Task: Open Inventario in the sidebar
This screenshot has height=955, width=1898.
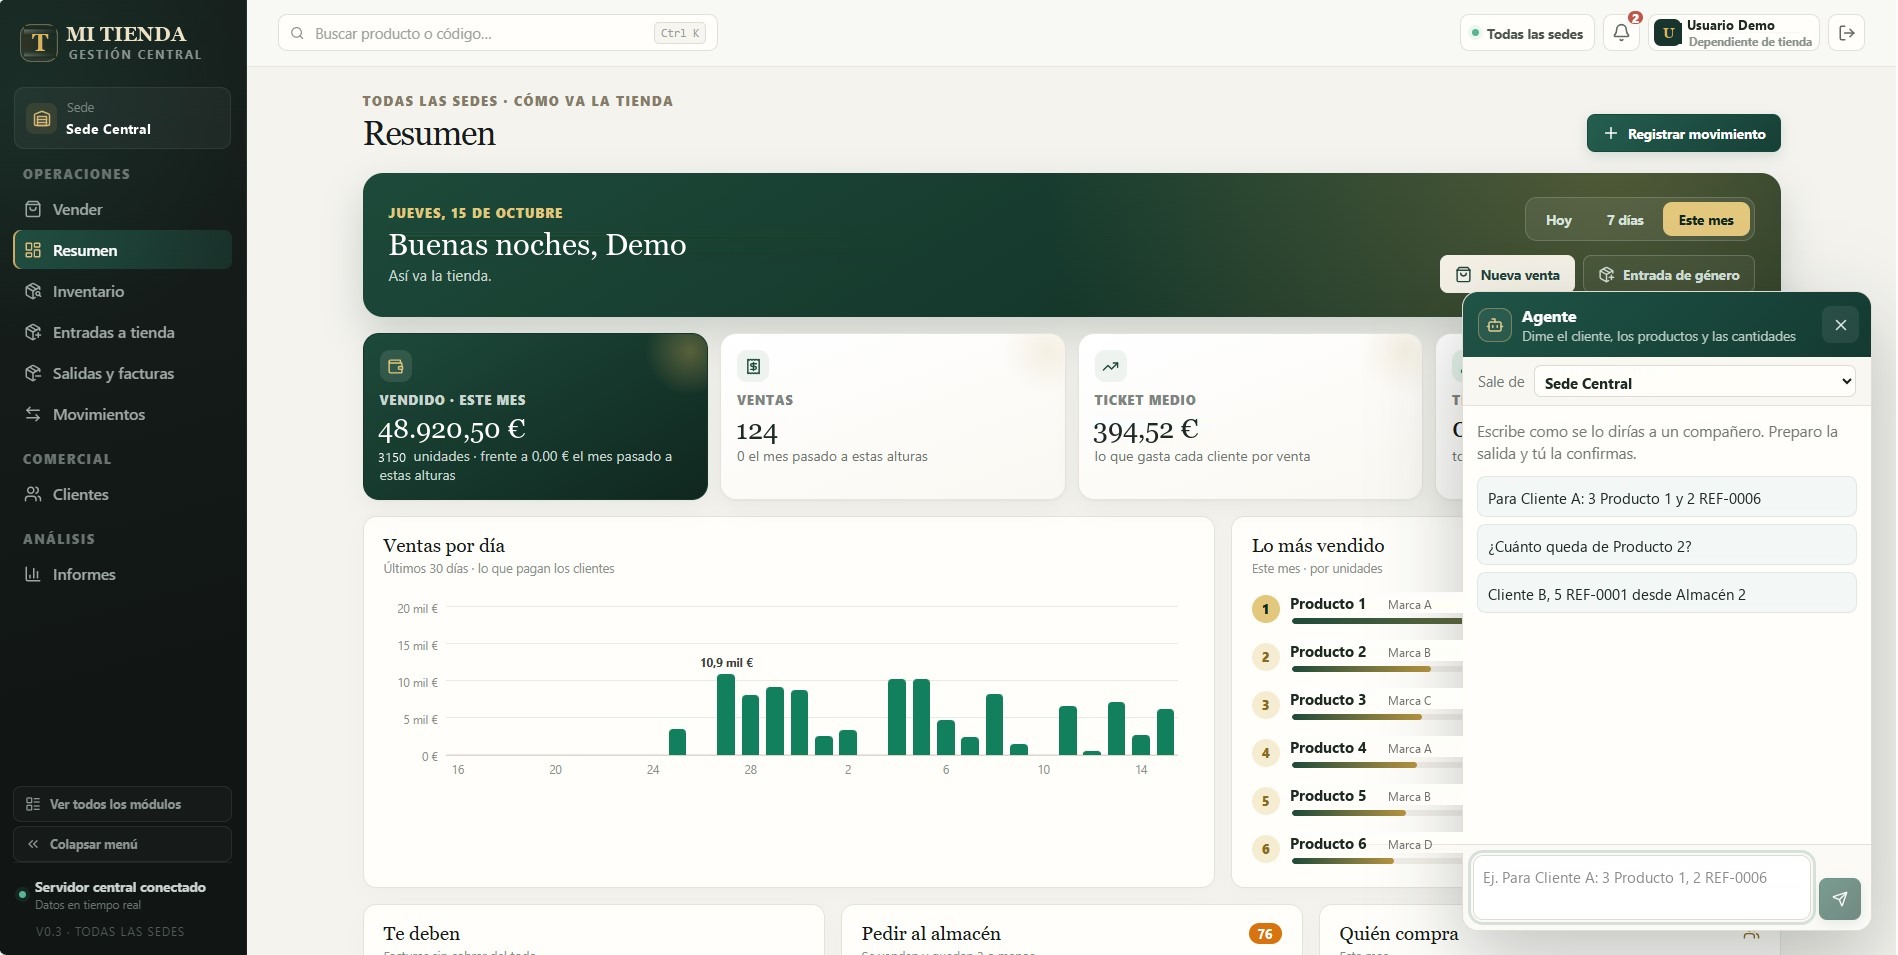Action: pos(122,291)
